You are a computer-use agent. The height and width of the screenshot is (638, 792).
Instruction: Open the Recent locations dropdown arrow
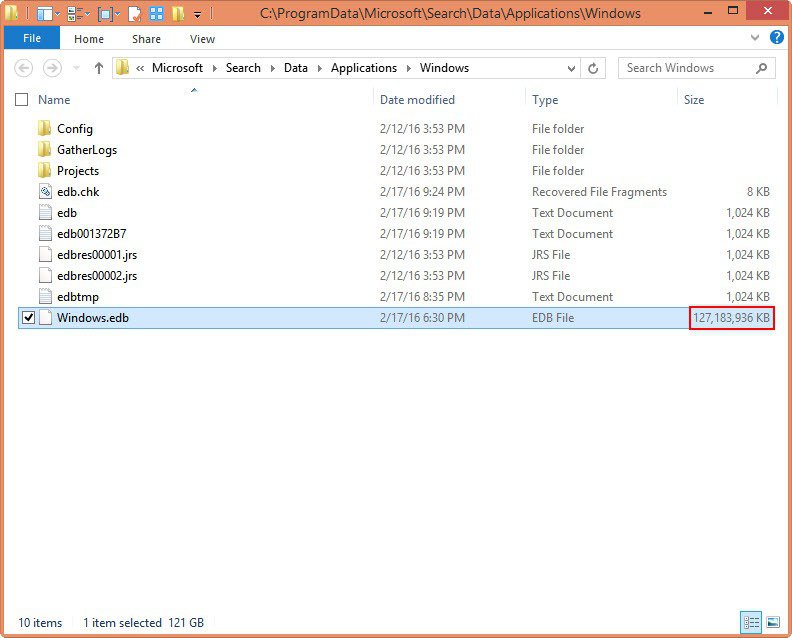point(76,68)
